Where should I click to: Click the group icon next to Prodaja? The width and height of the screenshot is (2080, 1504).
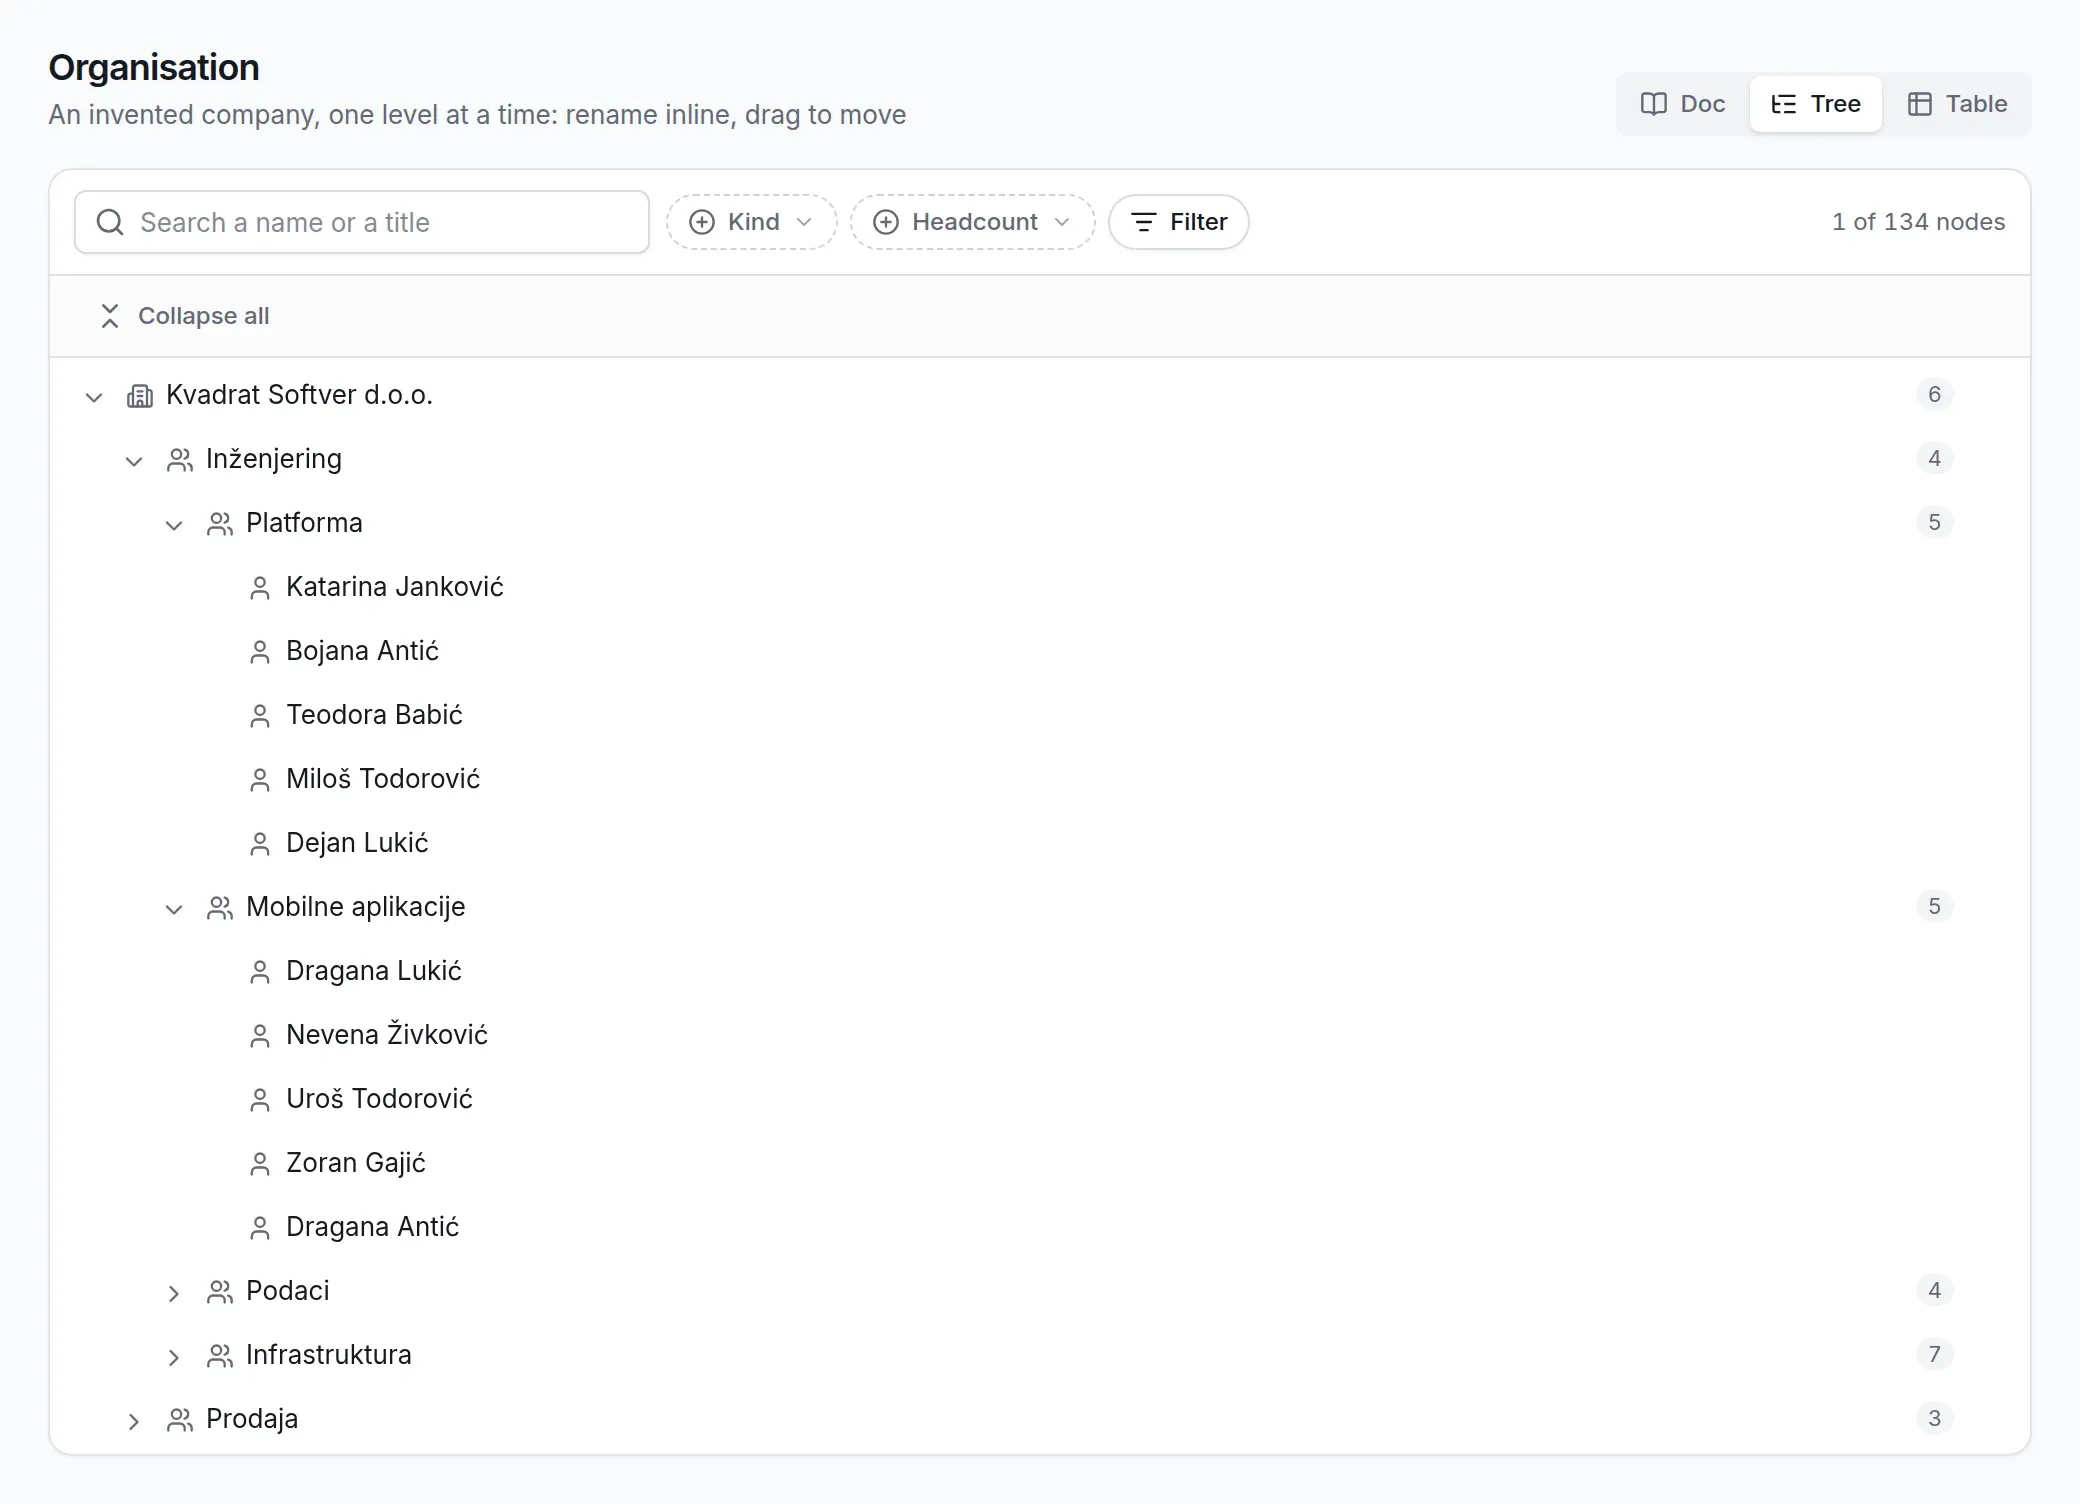pos(180,1420)
